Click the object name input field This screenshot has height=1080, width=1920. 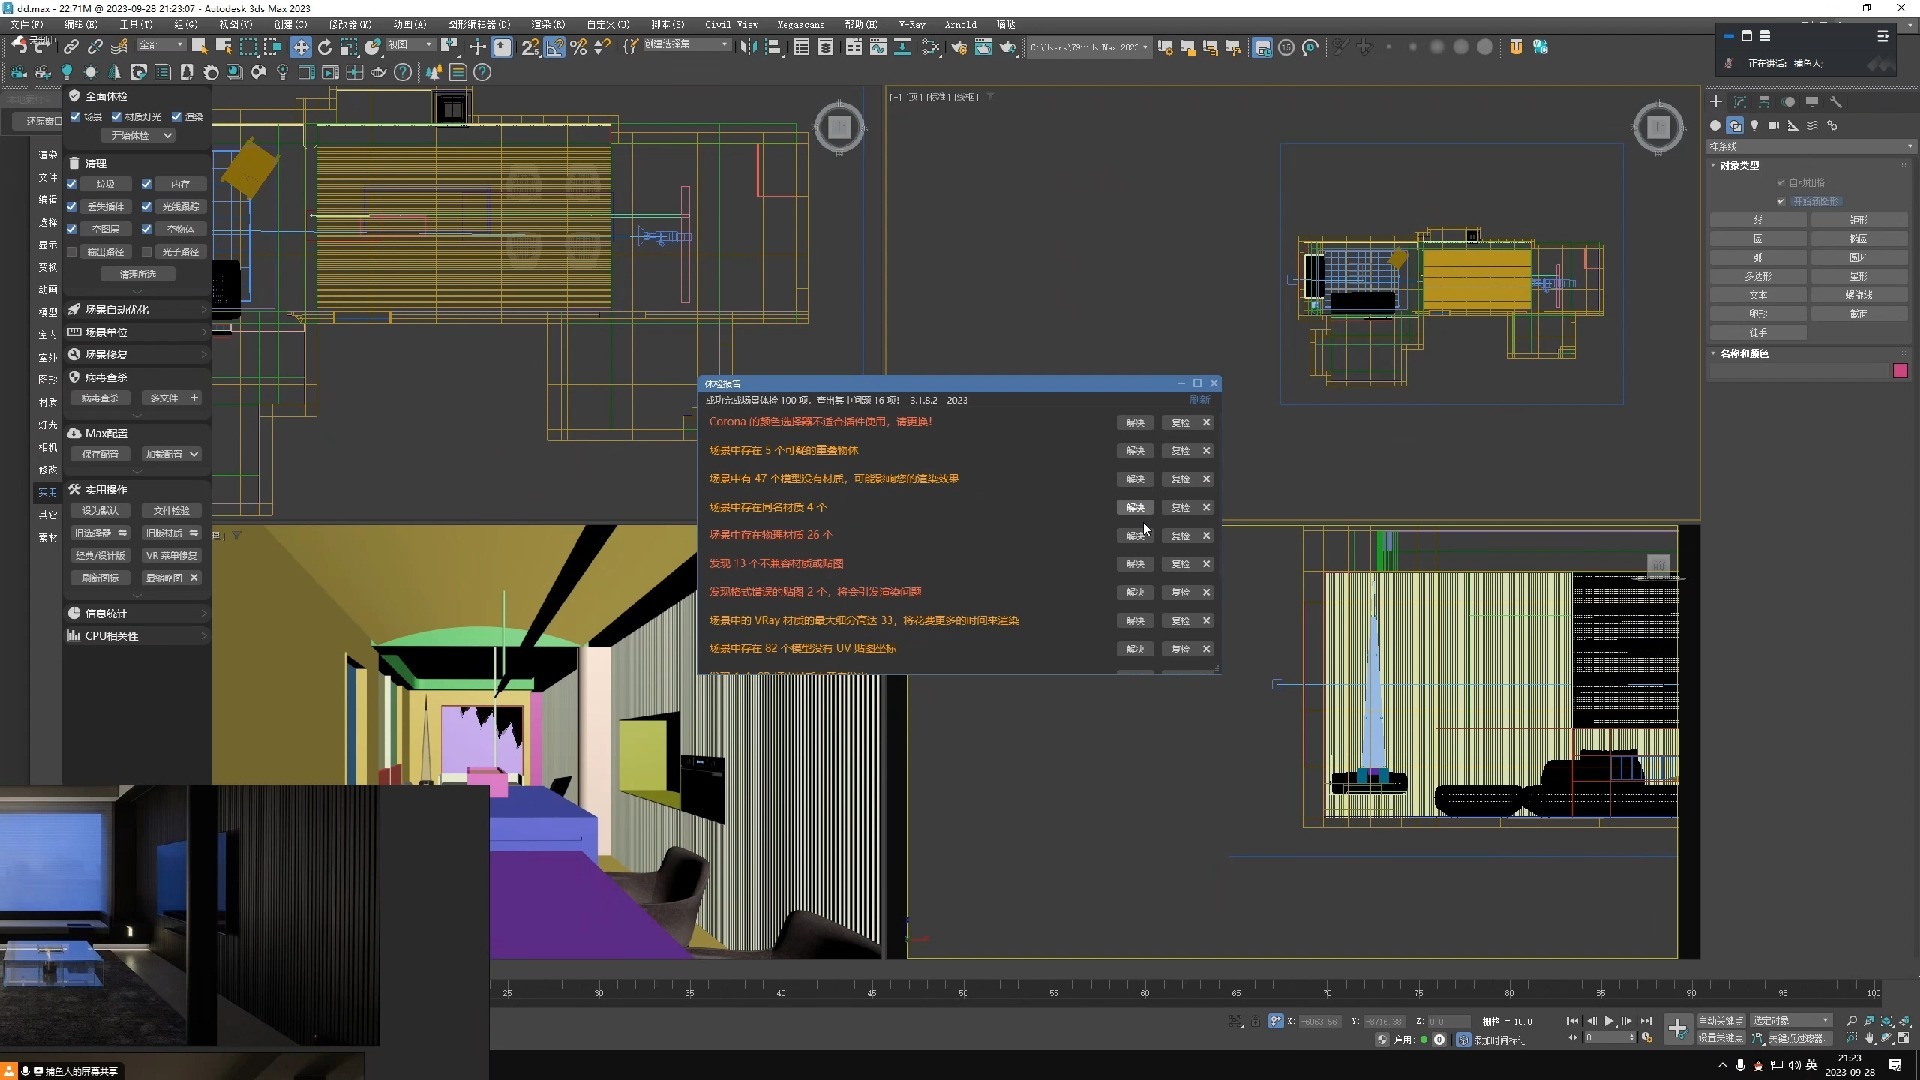point(1799,371)
